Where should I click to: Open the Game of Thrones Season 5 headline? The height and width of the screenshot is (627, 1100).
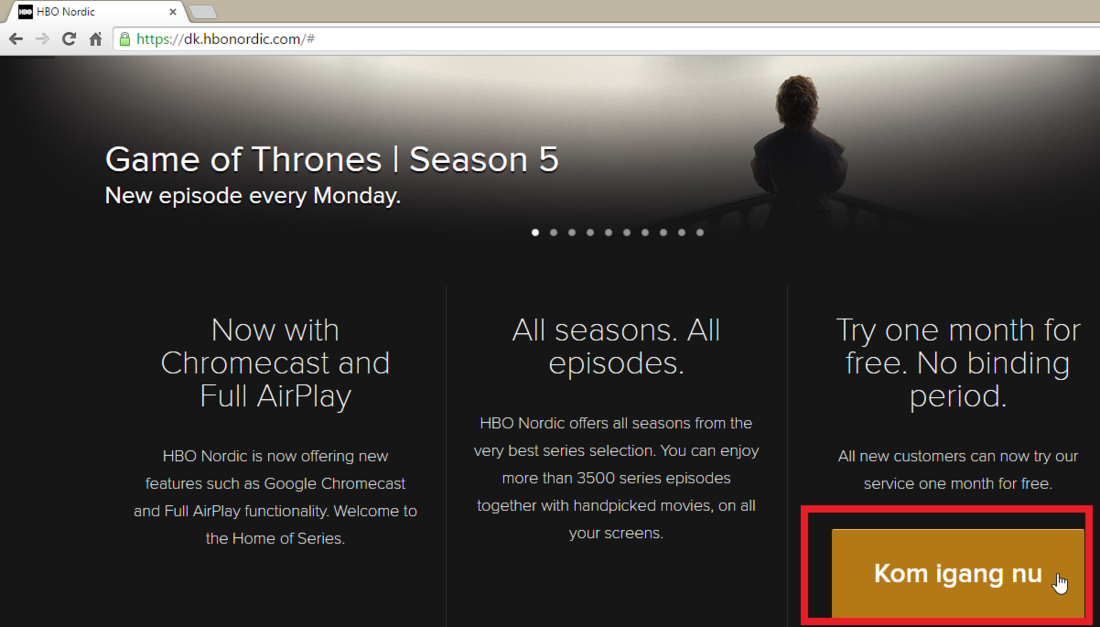pyautogui.click(x=332, y=159)
